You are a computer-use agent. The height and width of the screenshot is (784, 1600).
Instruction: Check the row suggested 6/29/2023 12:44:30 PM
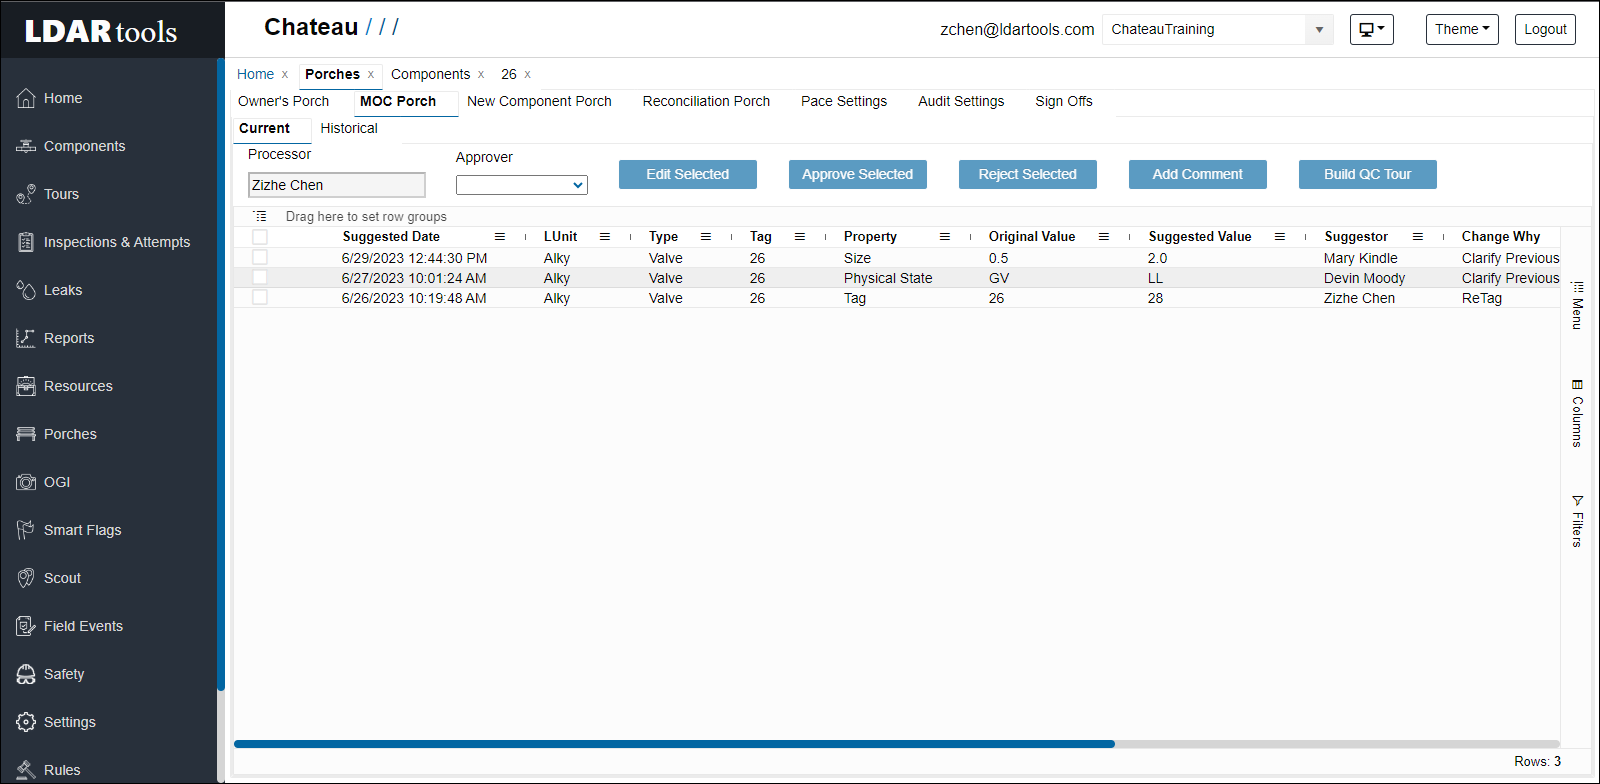point(260,258)
